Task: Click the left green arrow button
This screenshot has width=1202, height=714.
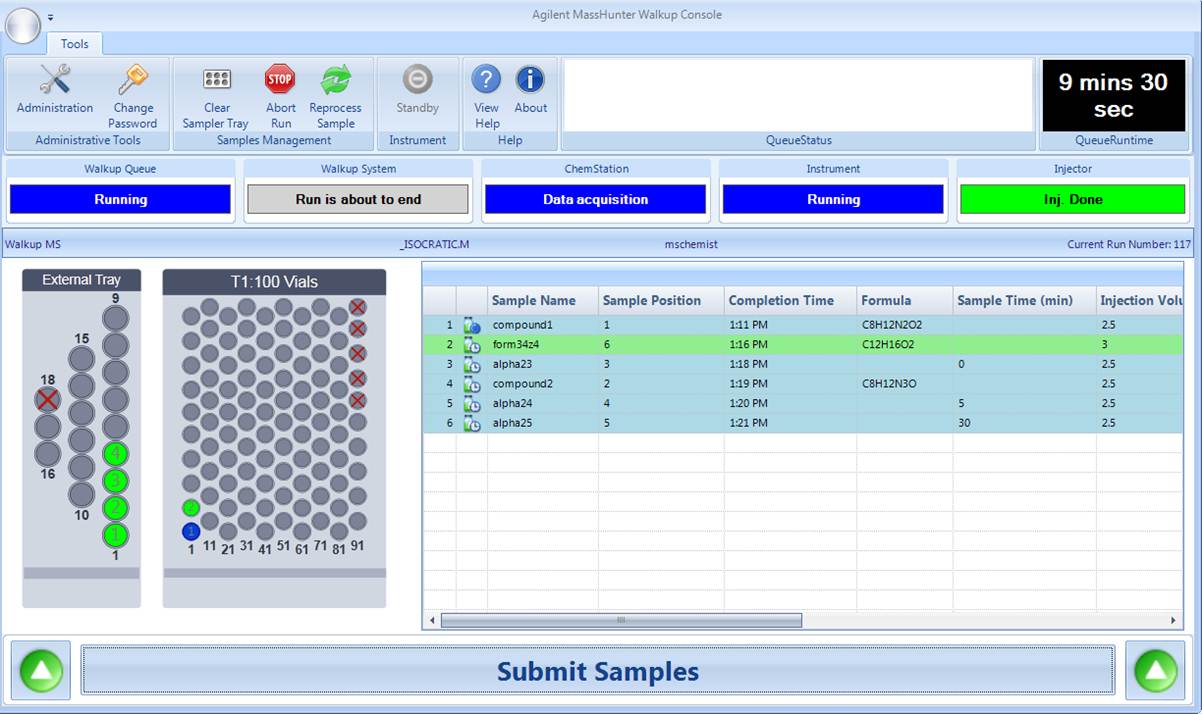Action: coord(41,670)
